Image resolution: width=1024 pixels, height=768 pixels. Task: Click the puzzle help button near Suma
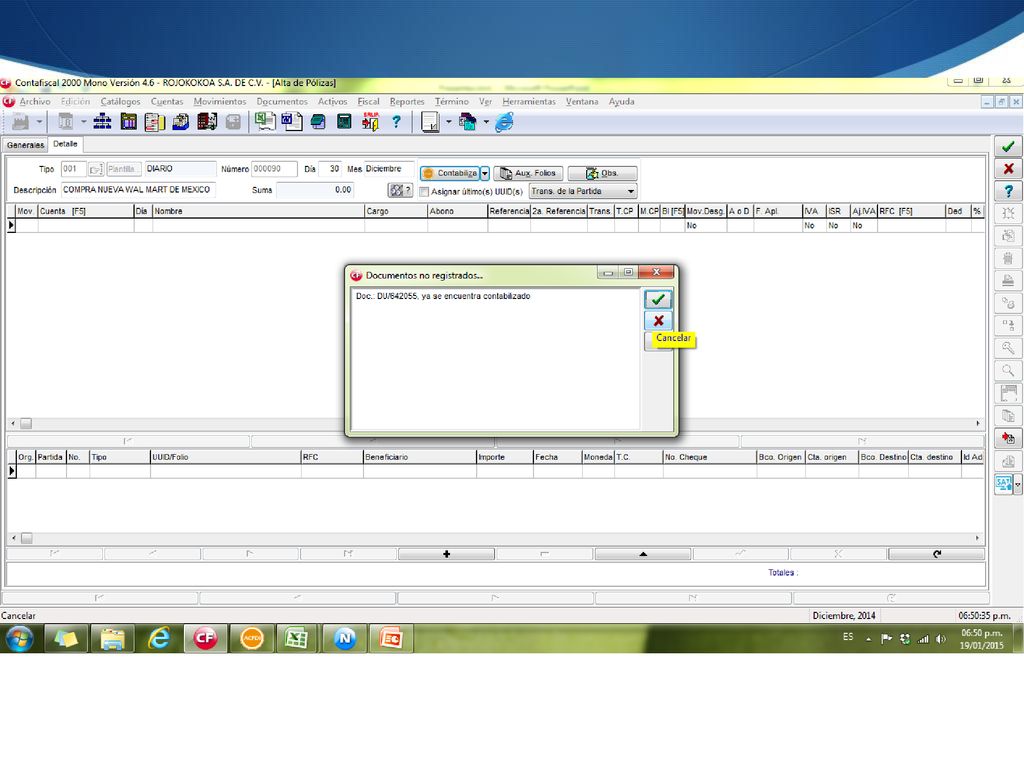click(x=400, y=190)
